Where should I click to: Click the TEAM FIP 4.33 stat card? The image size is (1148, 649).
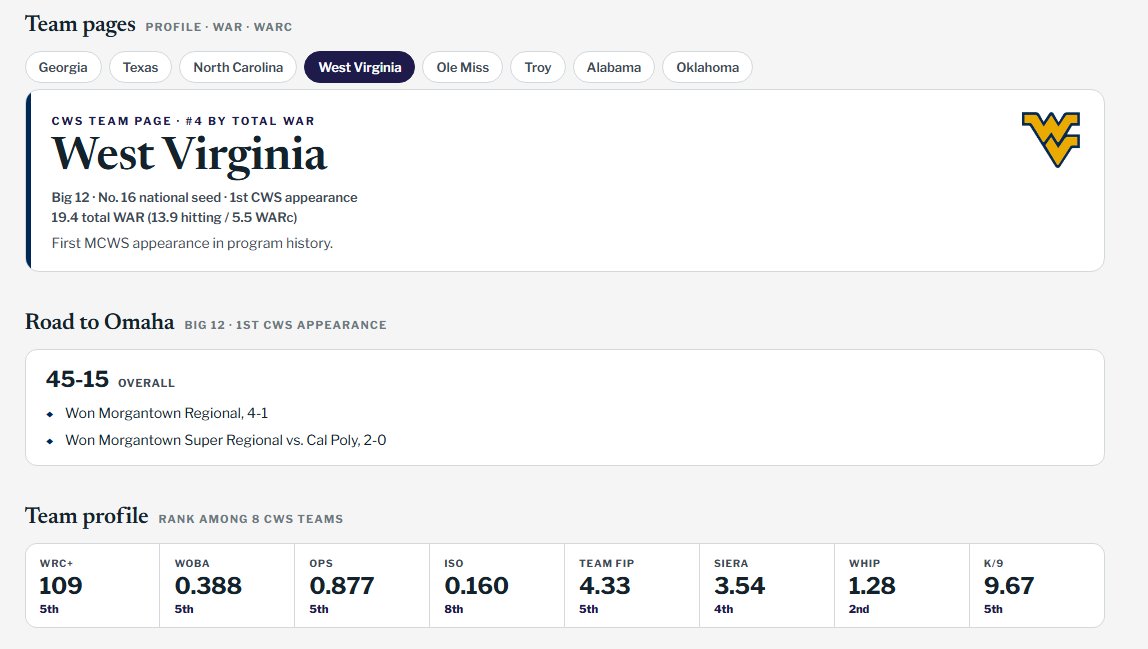(x=632, y=585)
